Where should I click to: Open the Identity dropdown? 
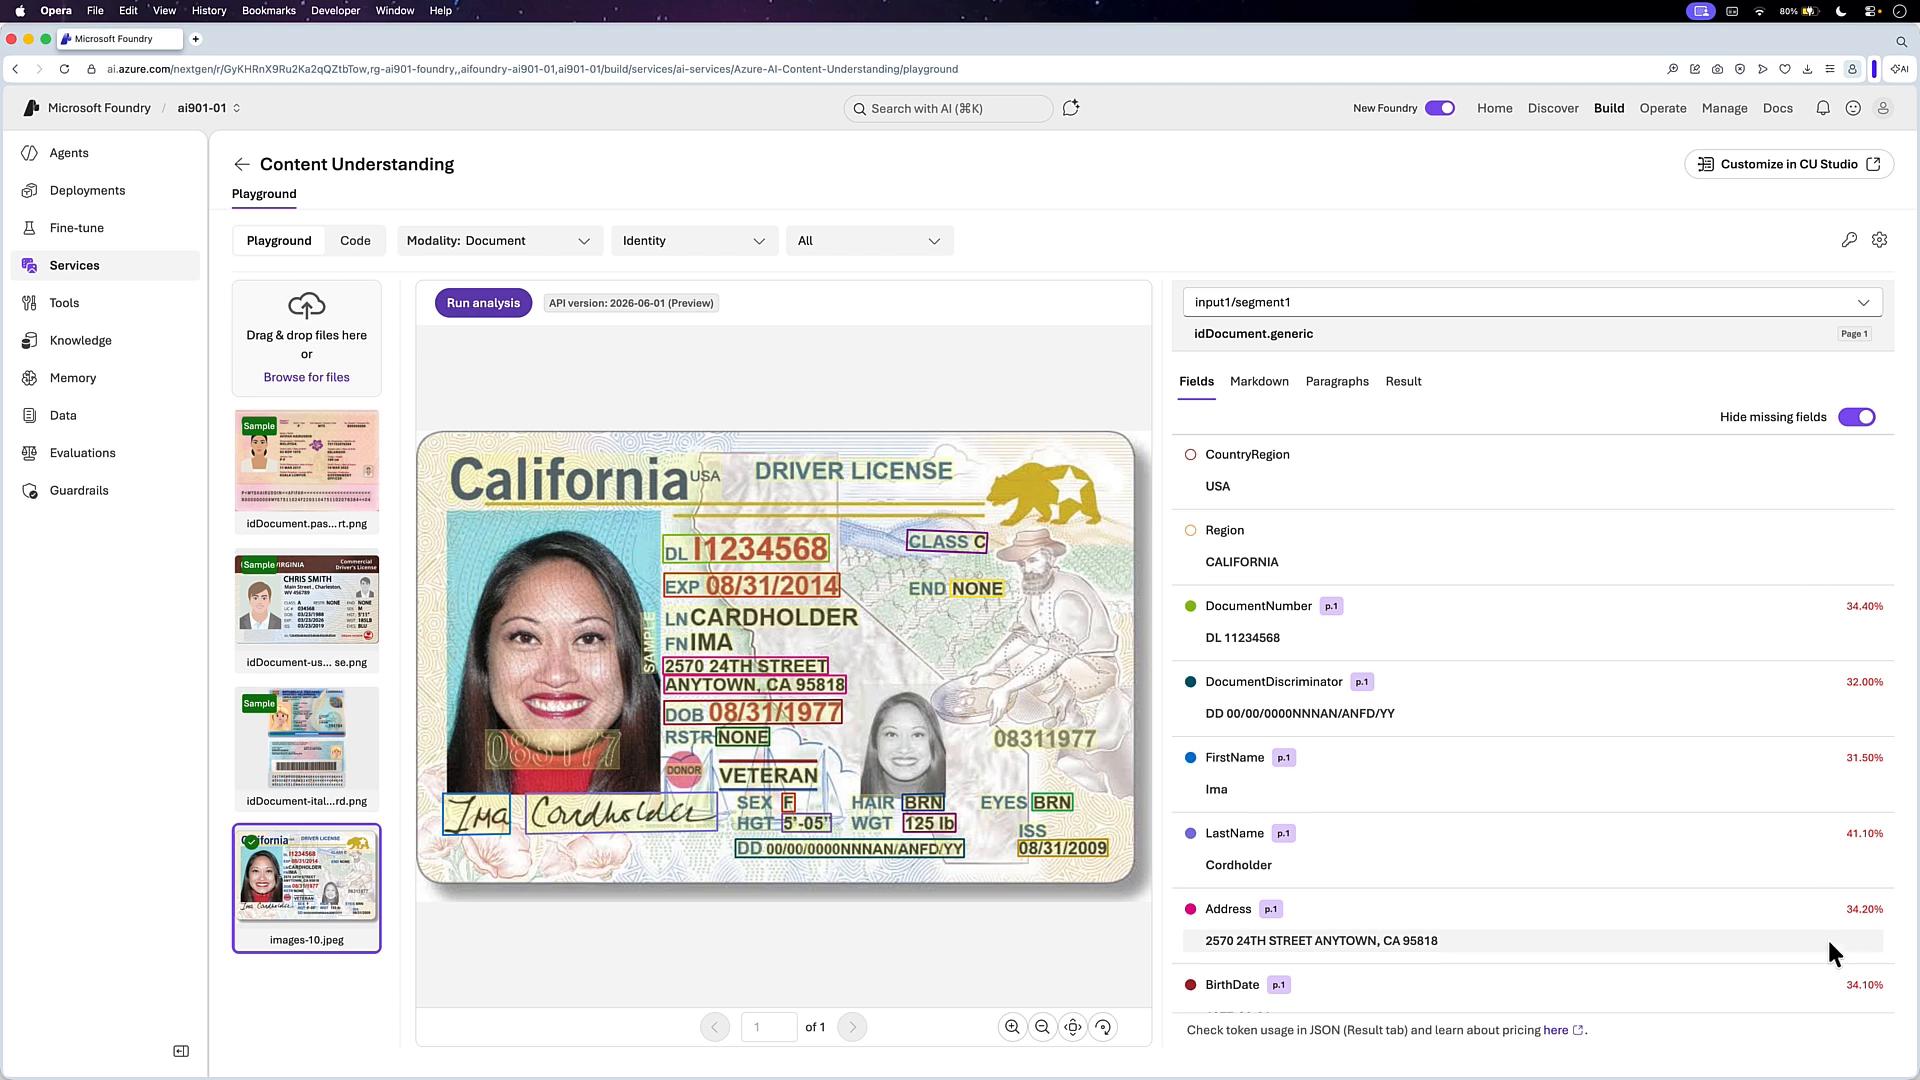point(694,241)
